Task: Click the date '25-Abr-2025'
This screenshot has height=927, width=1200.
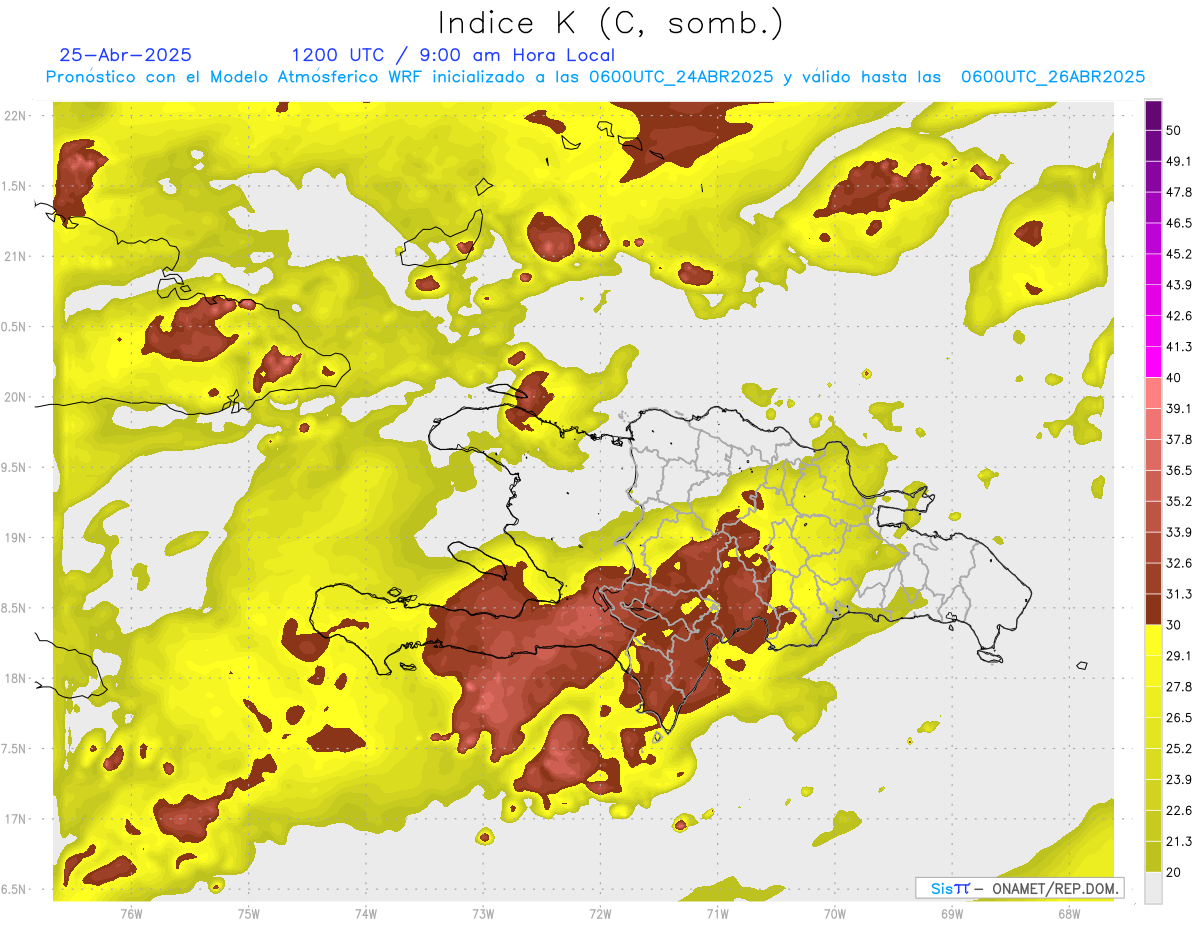Action: (x=125, y=55)
